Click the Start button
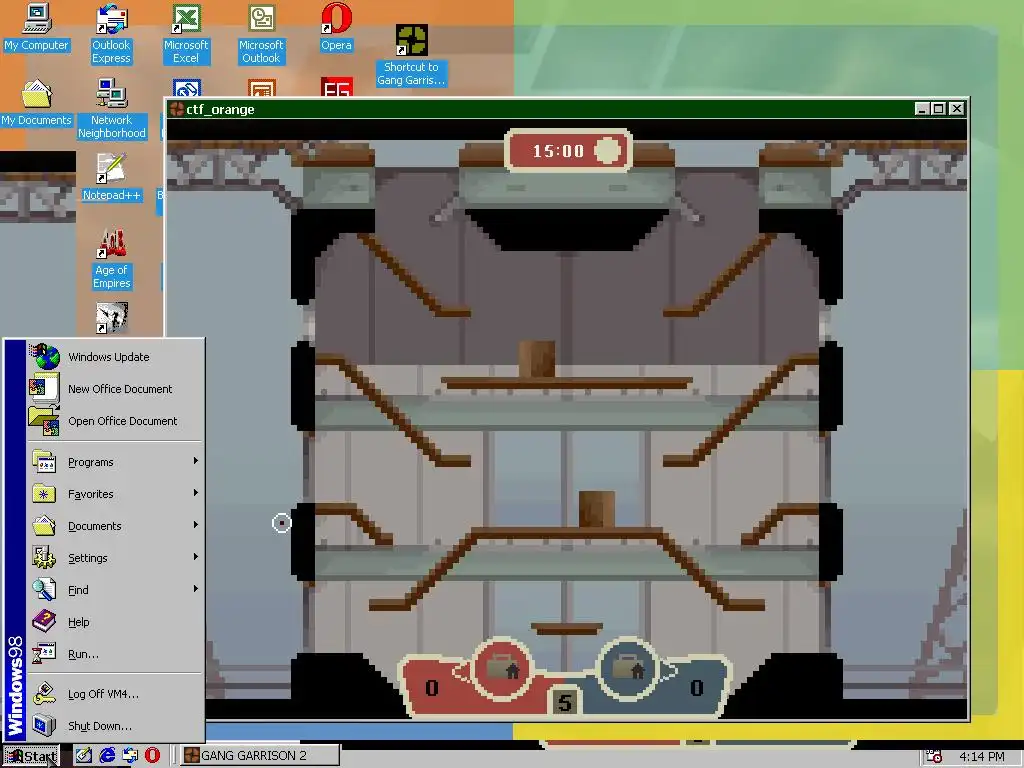 (x=31, y=756)
